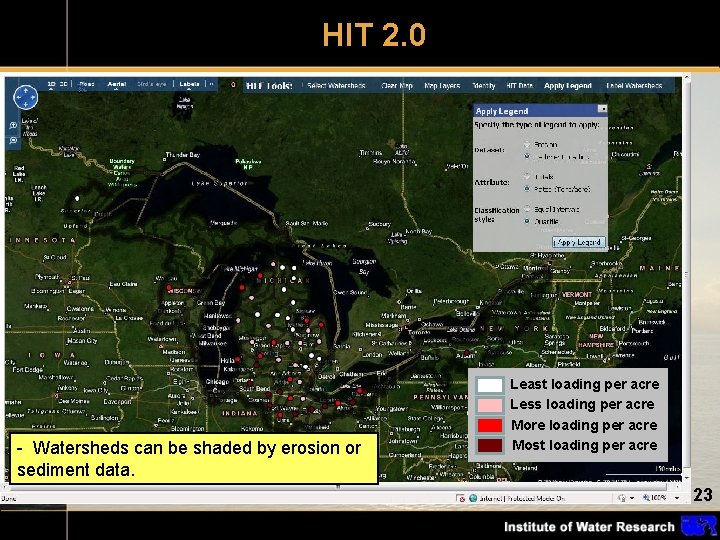Open HIT Data menu item
Viewport: 720px width, 540px height.
click(519, 85)
